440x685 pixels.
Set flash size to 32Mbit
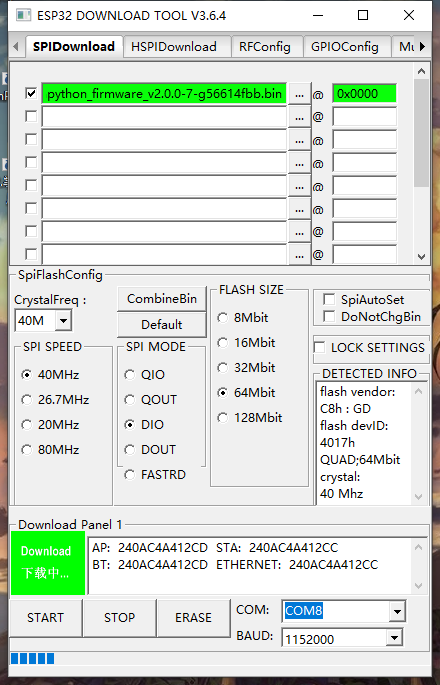[x=246, y=367]
